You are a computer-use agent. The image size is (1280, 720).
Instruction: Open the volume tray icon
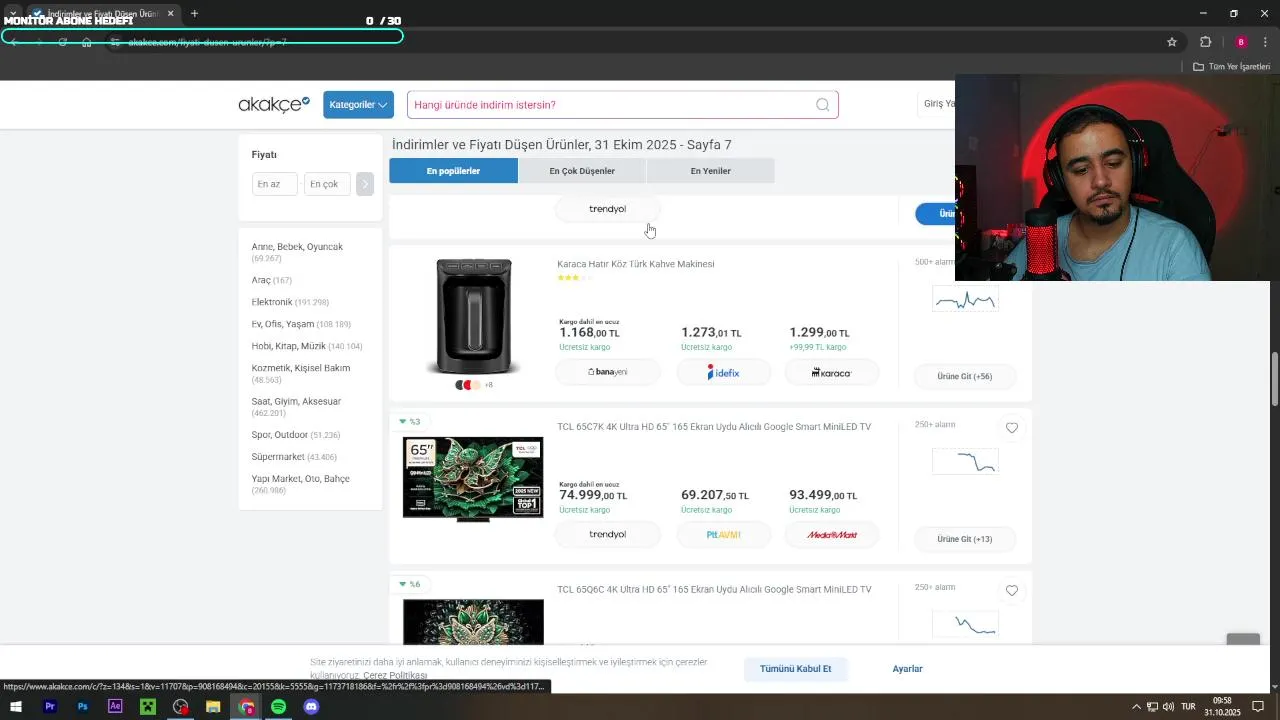tap(1168, 707)
